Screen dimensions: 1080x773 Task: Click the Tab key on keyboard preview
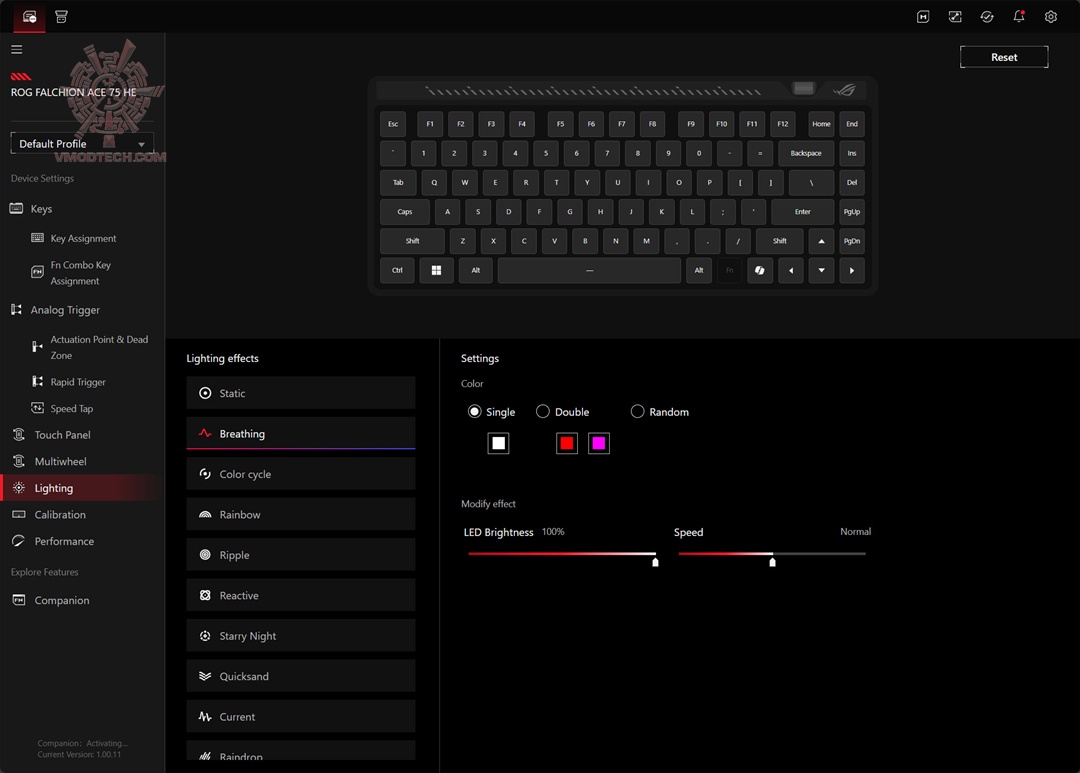click(398, 183)
